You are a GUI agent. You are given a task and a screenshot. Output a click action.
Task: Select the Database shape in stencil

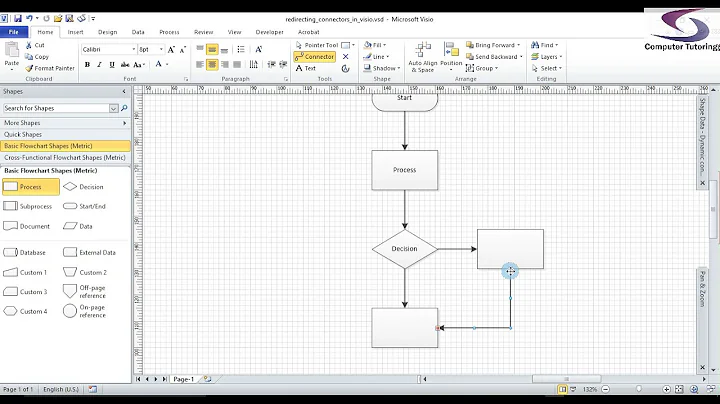click(x=25, y=252)
